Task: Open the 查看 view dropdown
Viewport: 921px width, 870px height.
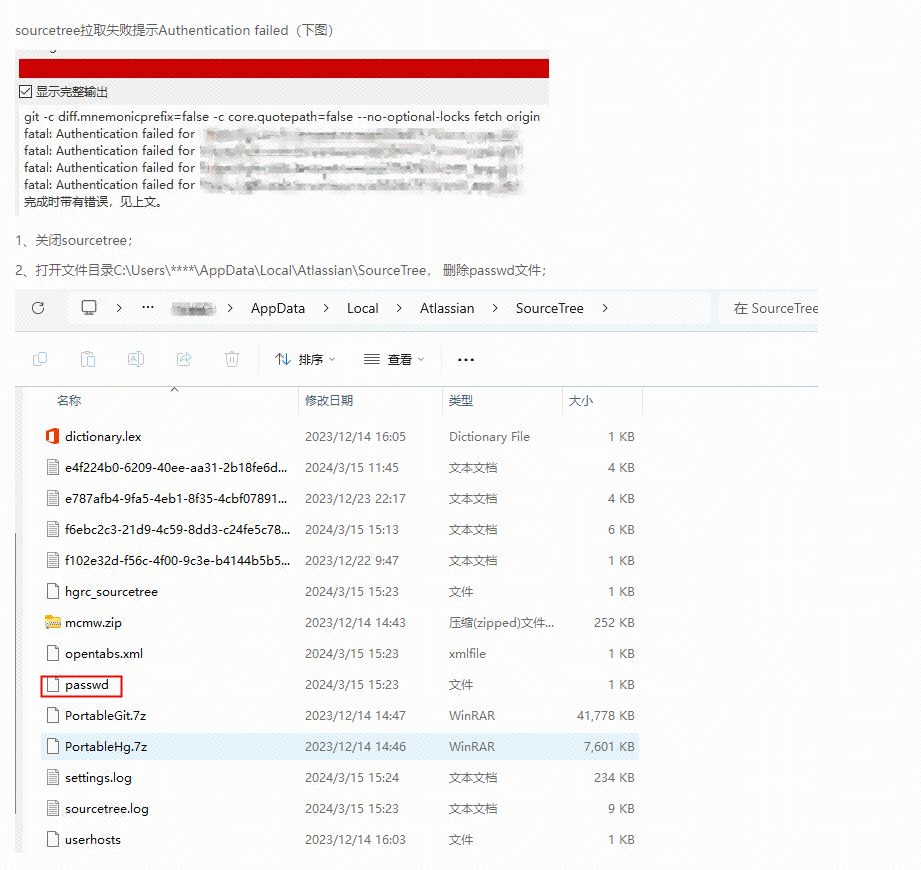Action: pos(394,360)
